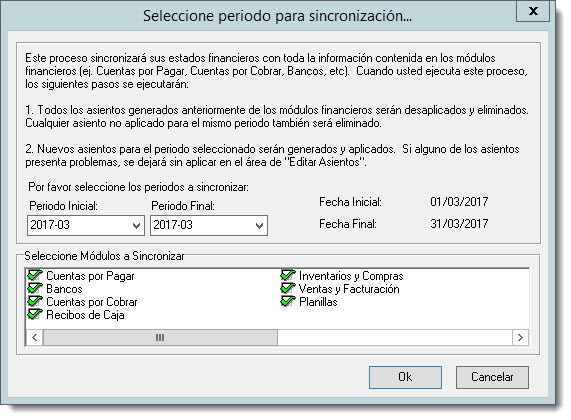The image size is (571, 420).
Task: Close the sincronización dialog window
Action: 533,11
